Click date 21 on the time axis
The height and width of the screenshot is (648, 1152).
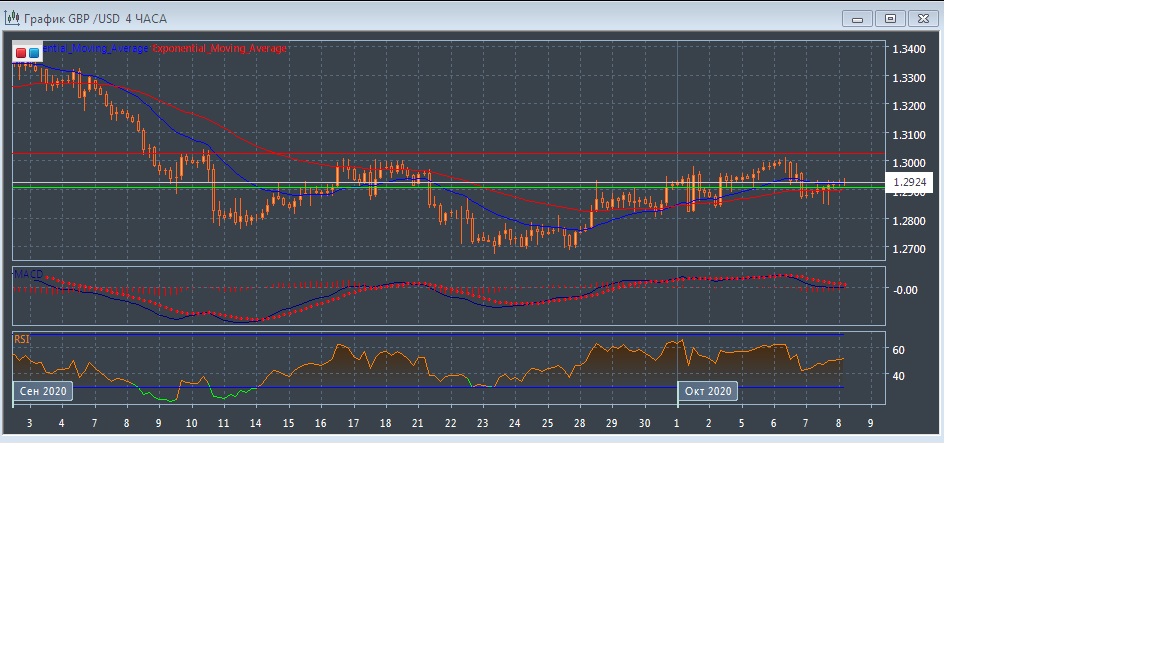(419, 424)
